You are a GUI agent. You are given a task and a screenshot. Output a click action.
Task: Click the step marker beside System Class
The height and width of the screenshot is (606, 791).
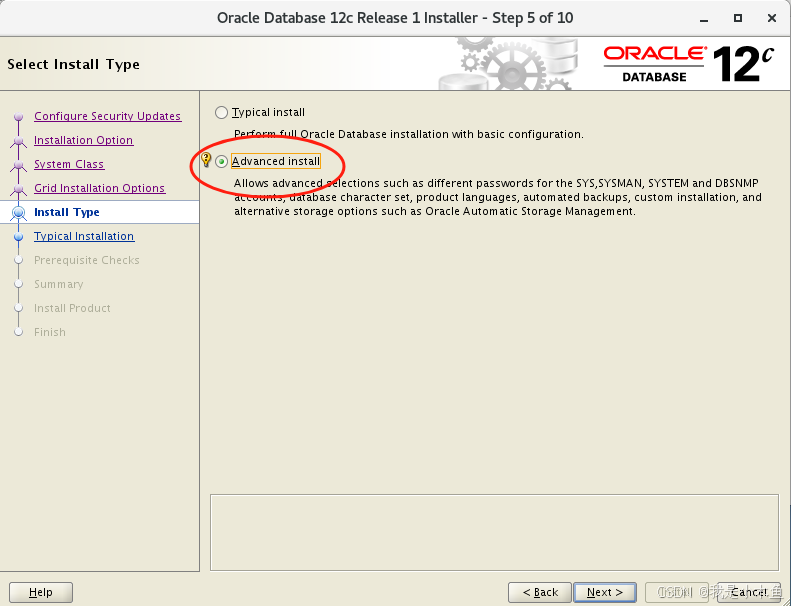coord(19,164)
